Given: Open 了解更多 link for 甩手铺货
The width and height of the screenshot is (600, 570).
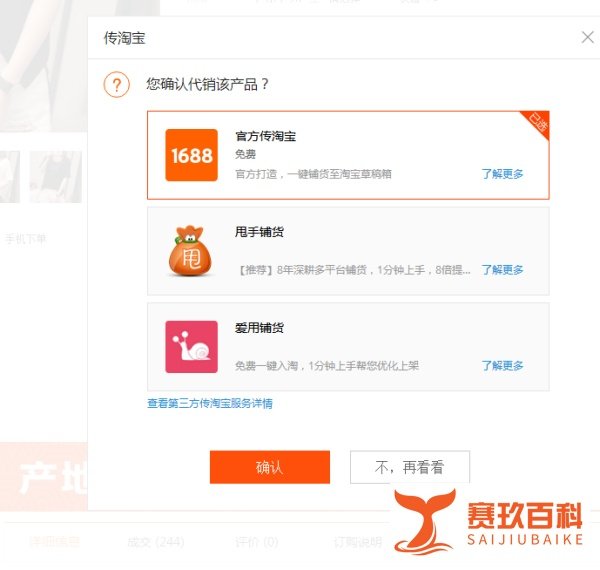Looking at the screenshot, I should pos(502,270).
